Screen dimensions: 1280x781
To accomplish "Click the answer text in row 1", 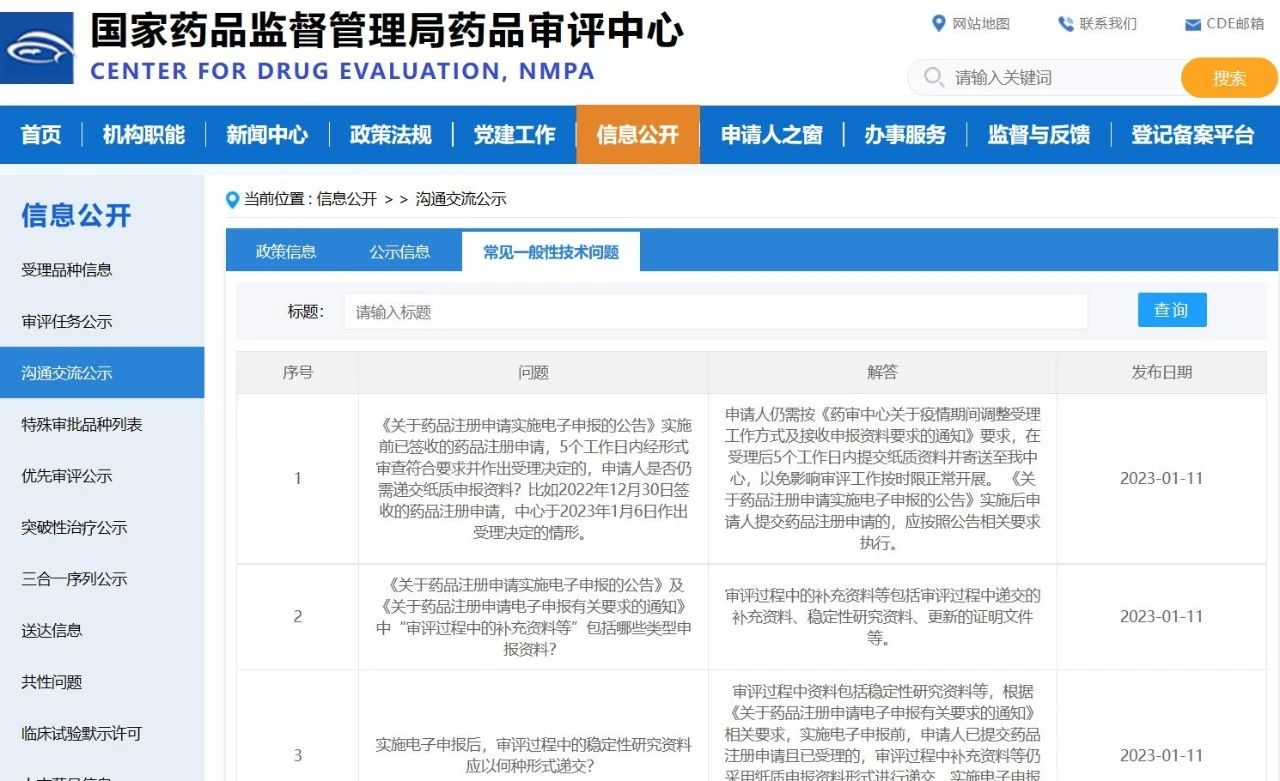I will pyautogui.click(x=882, y=478).
